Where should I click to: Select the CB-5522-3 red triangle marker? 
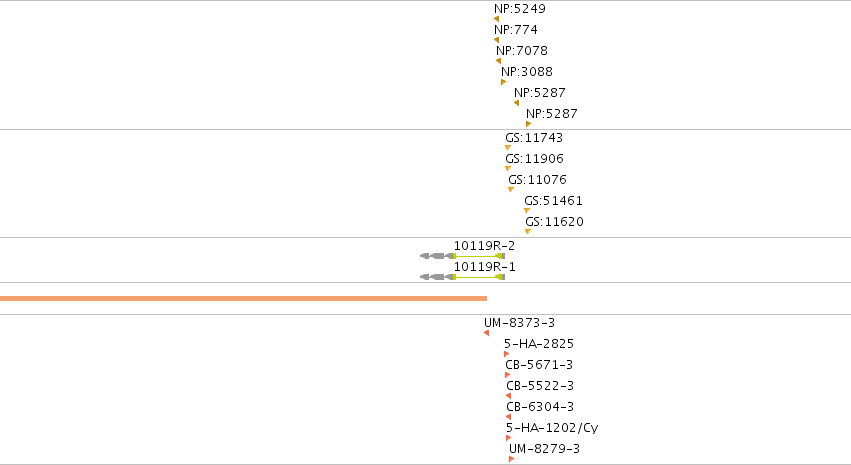tap(509, 396)
